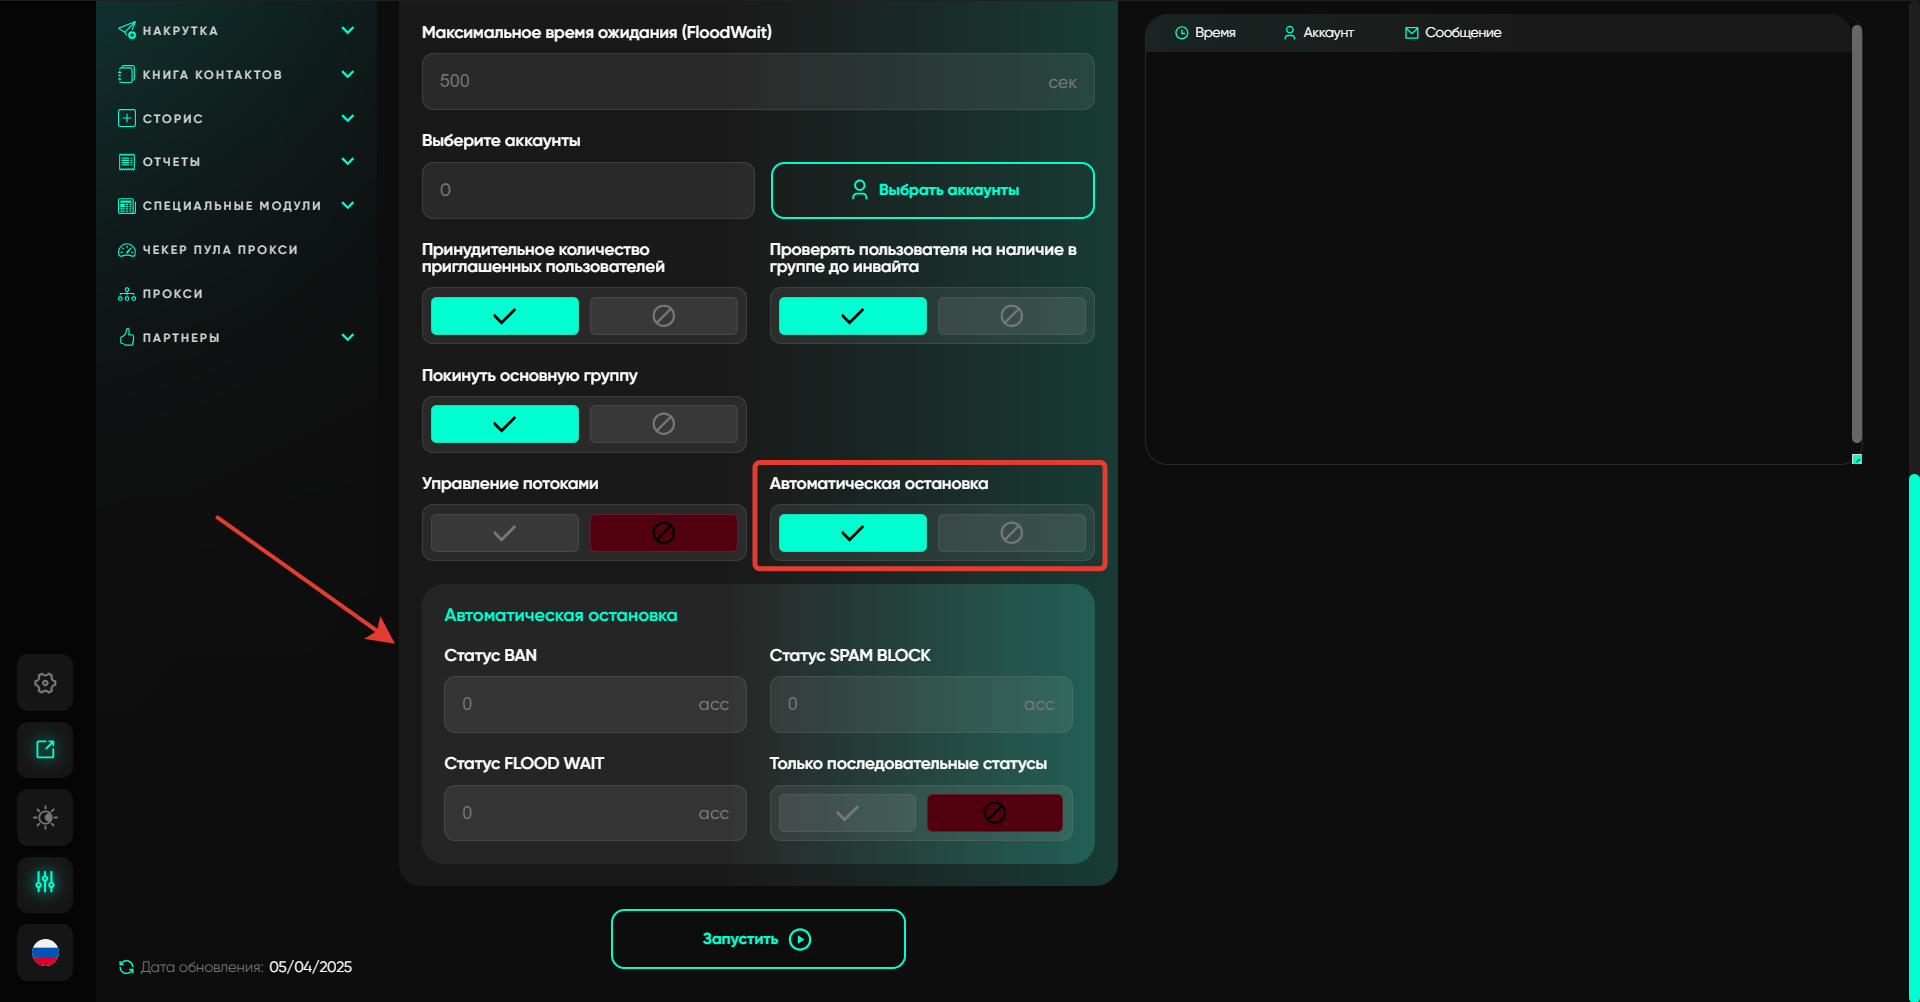
Task: Click the refresh icon beside update date
Action: click(126, 967)
